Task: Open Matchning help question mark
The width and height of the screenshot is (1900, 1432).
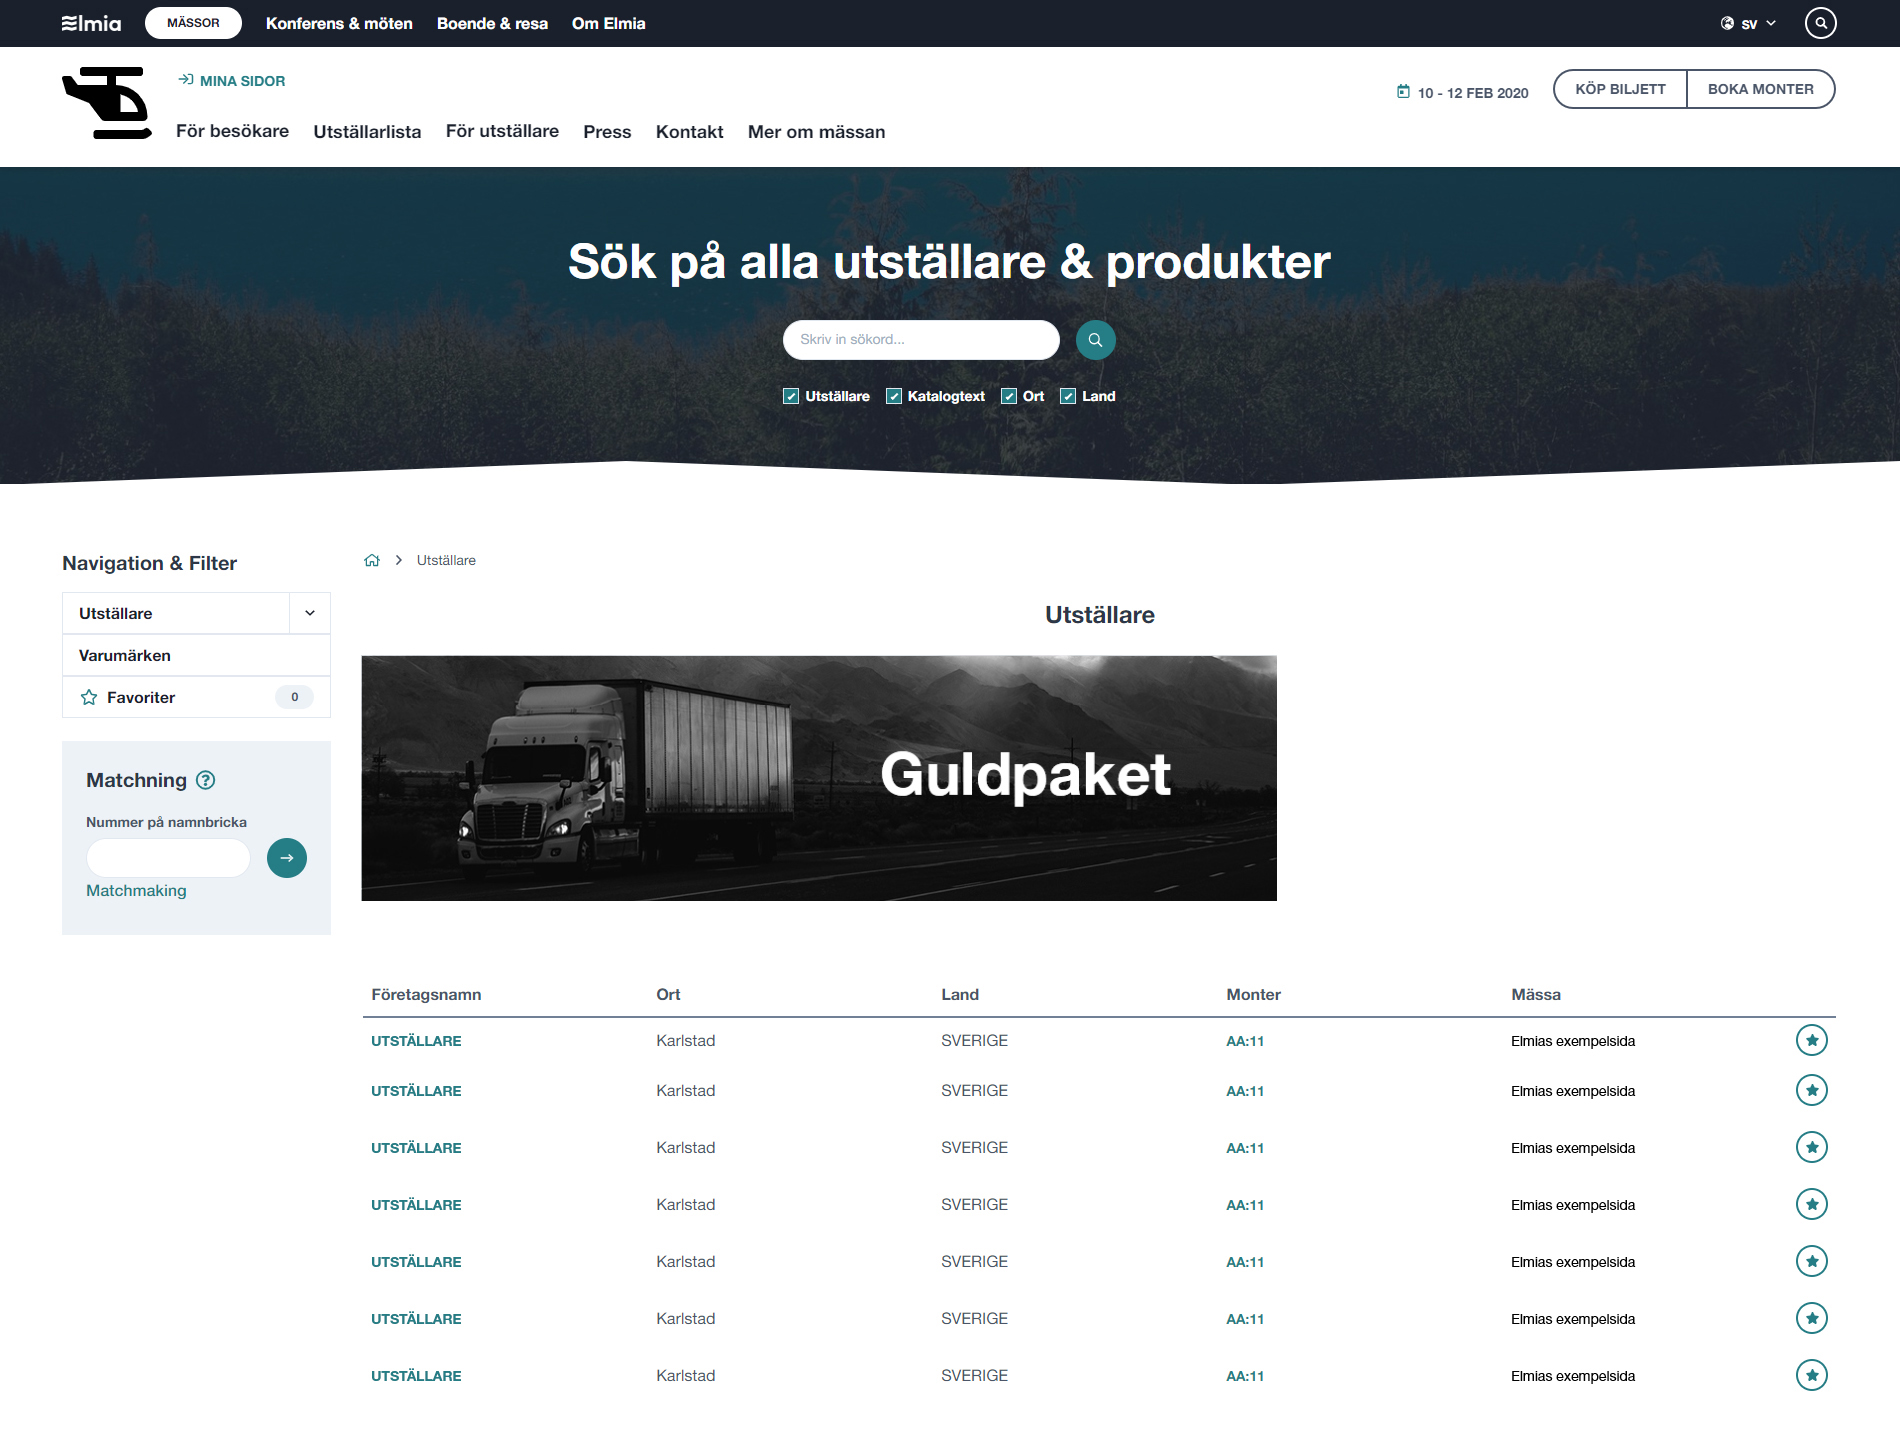Action: point(206,780)
